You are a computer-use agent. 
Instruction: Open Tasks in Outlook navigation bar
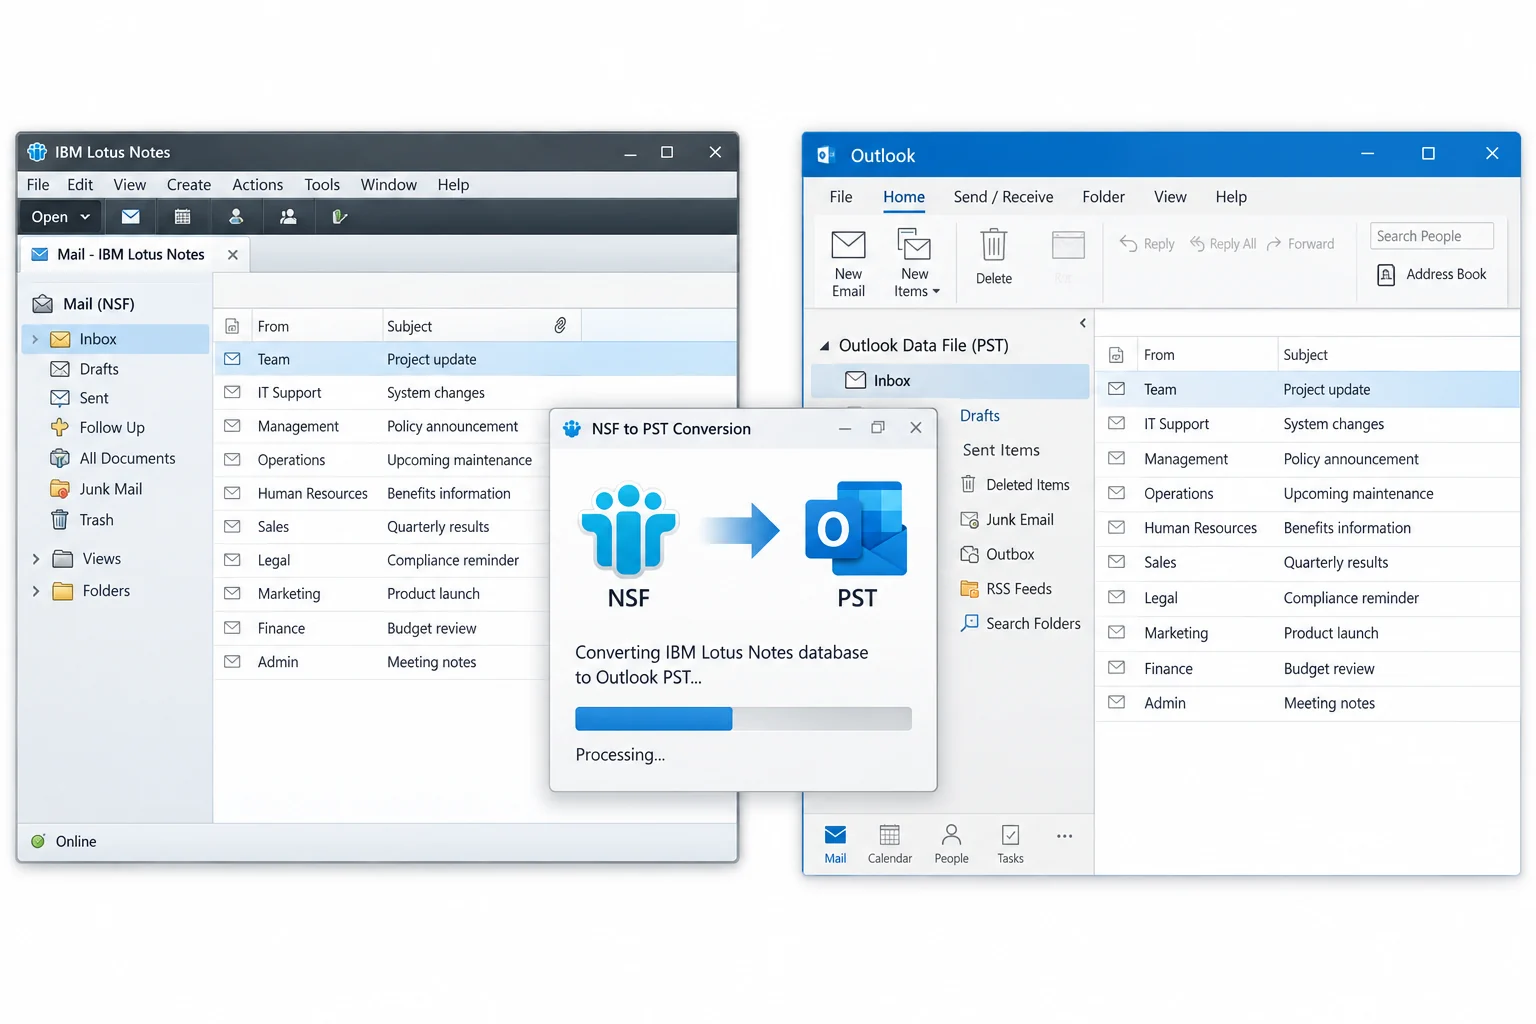[1010, 844]
